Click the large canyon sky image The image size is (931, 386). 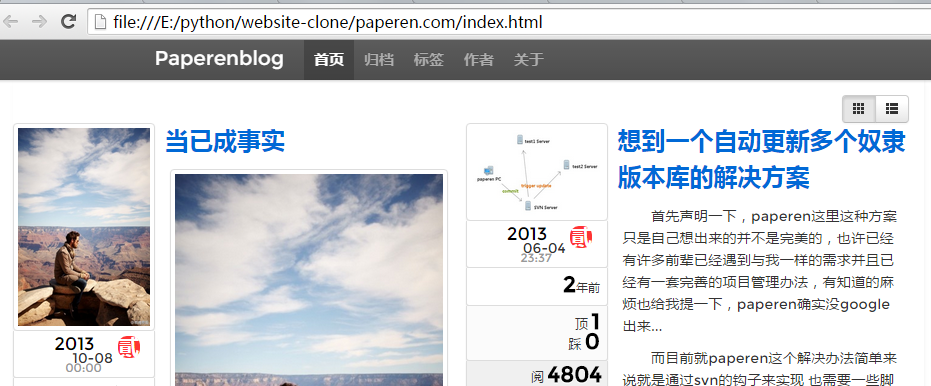click(309, 280)
